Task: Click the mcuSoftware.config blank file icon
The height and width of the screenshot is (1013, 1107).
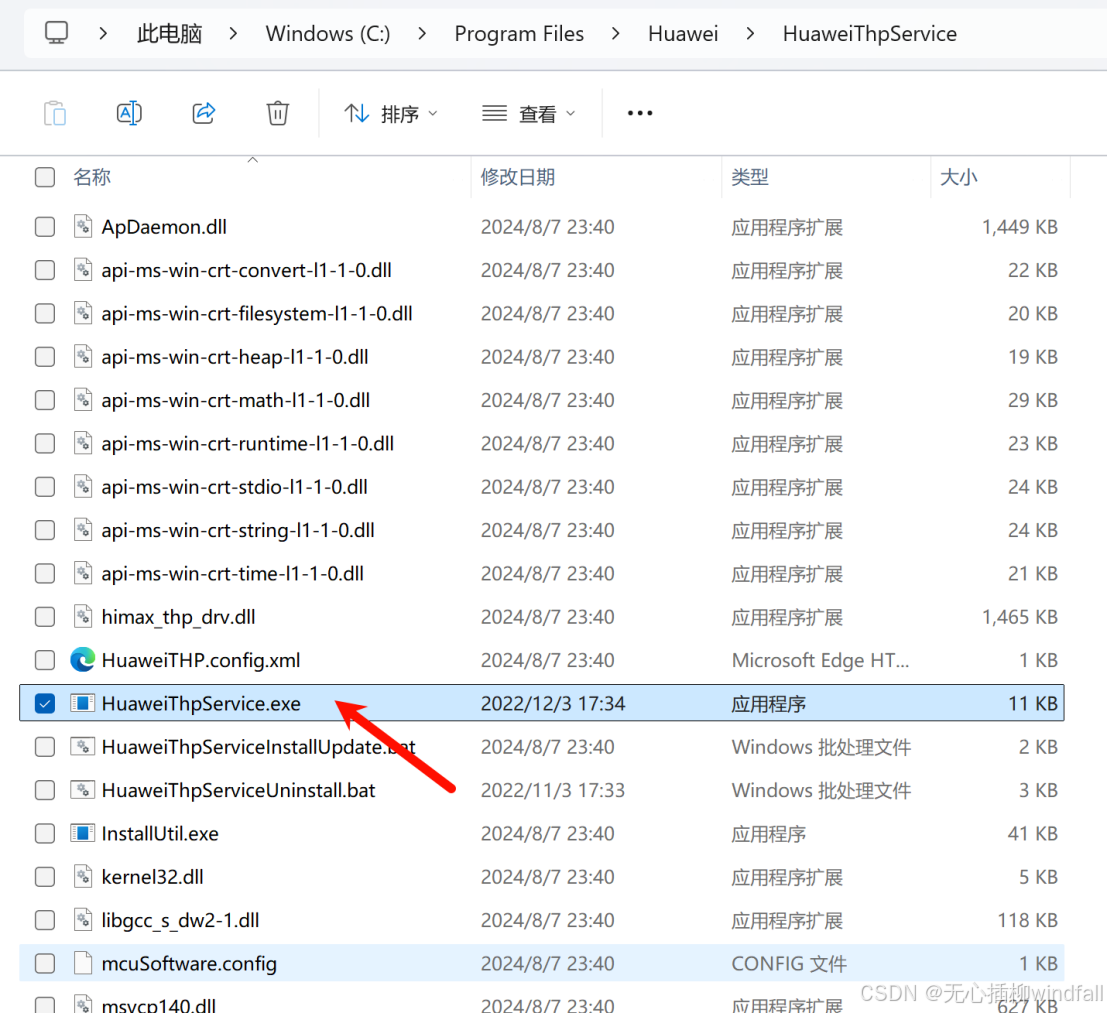Action: (83, 964)
